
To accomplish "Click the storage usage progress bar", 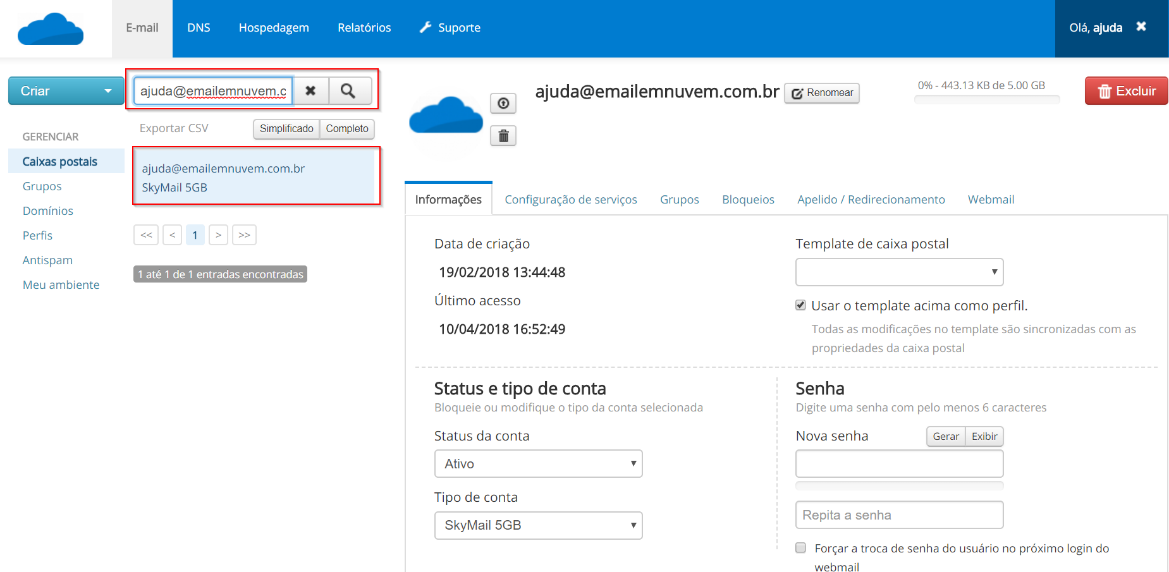I will tap(987, 99).
